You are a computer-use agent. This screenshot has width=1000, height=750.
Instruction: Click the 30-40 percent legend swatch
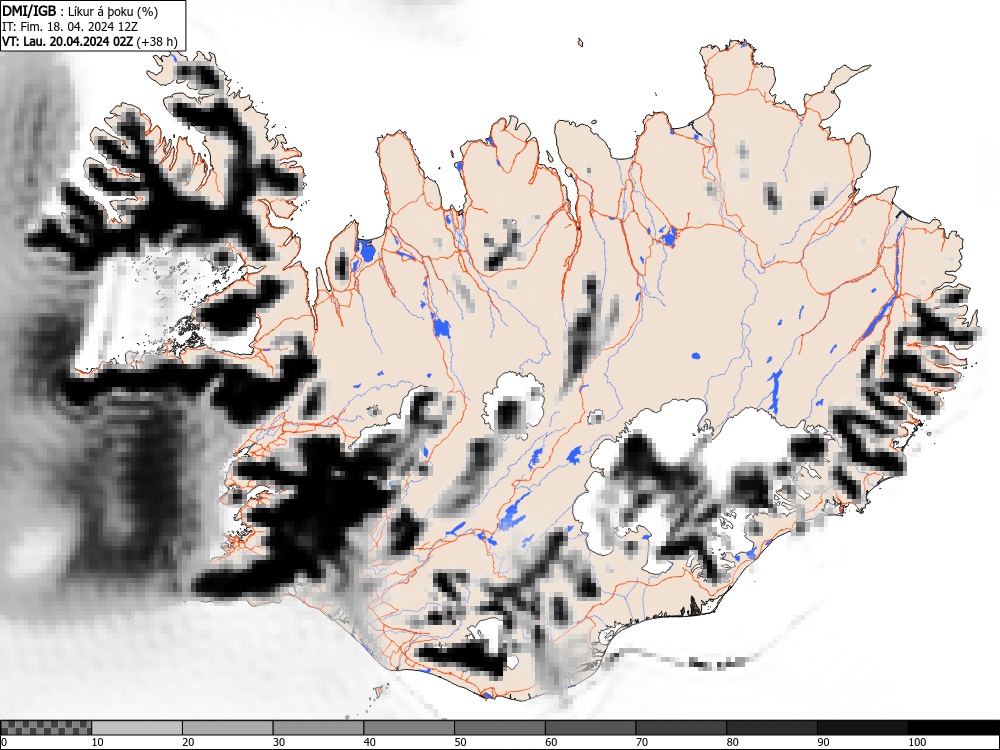(x=318, y=728)
